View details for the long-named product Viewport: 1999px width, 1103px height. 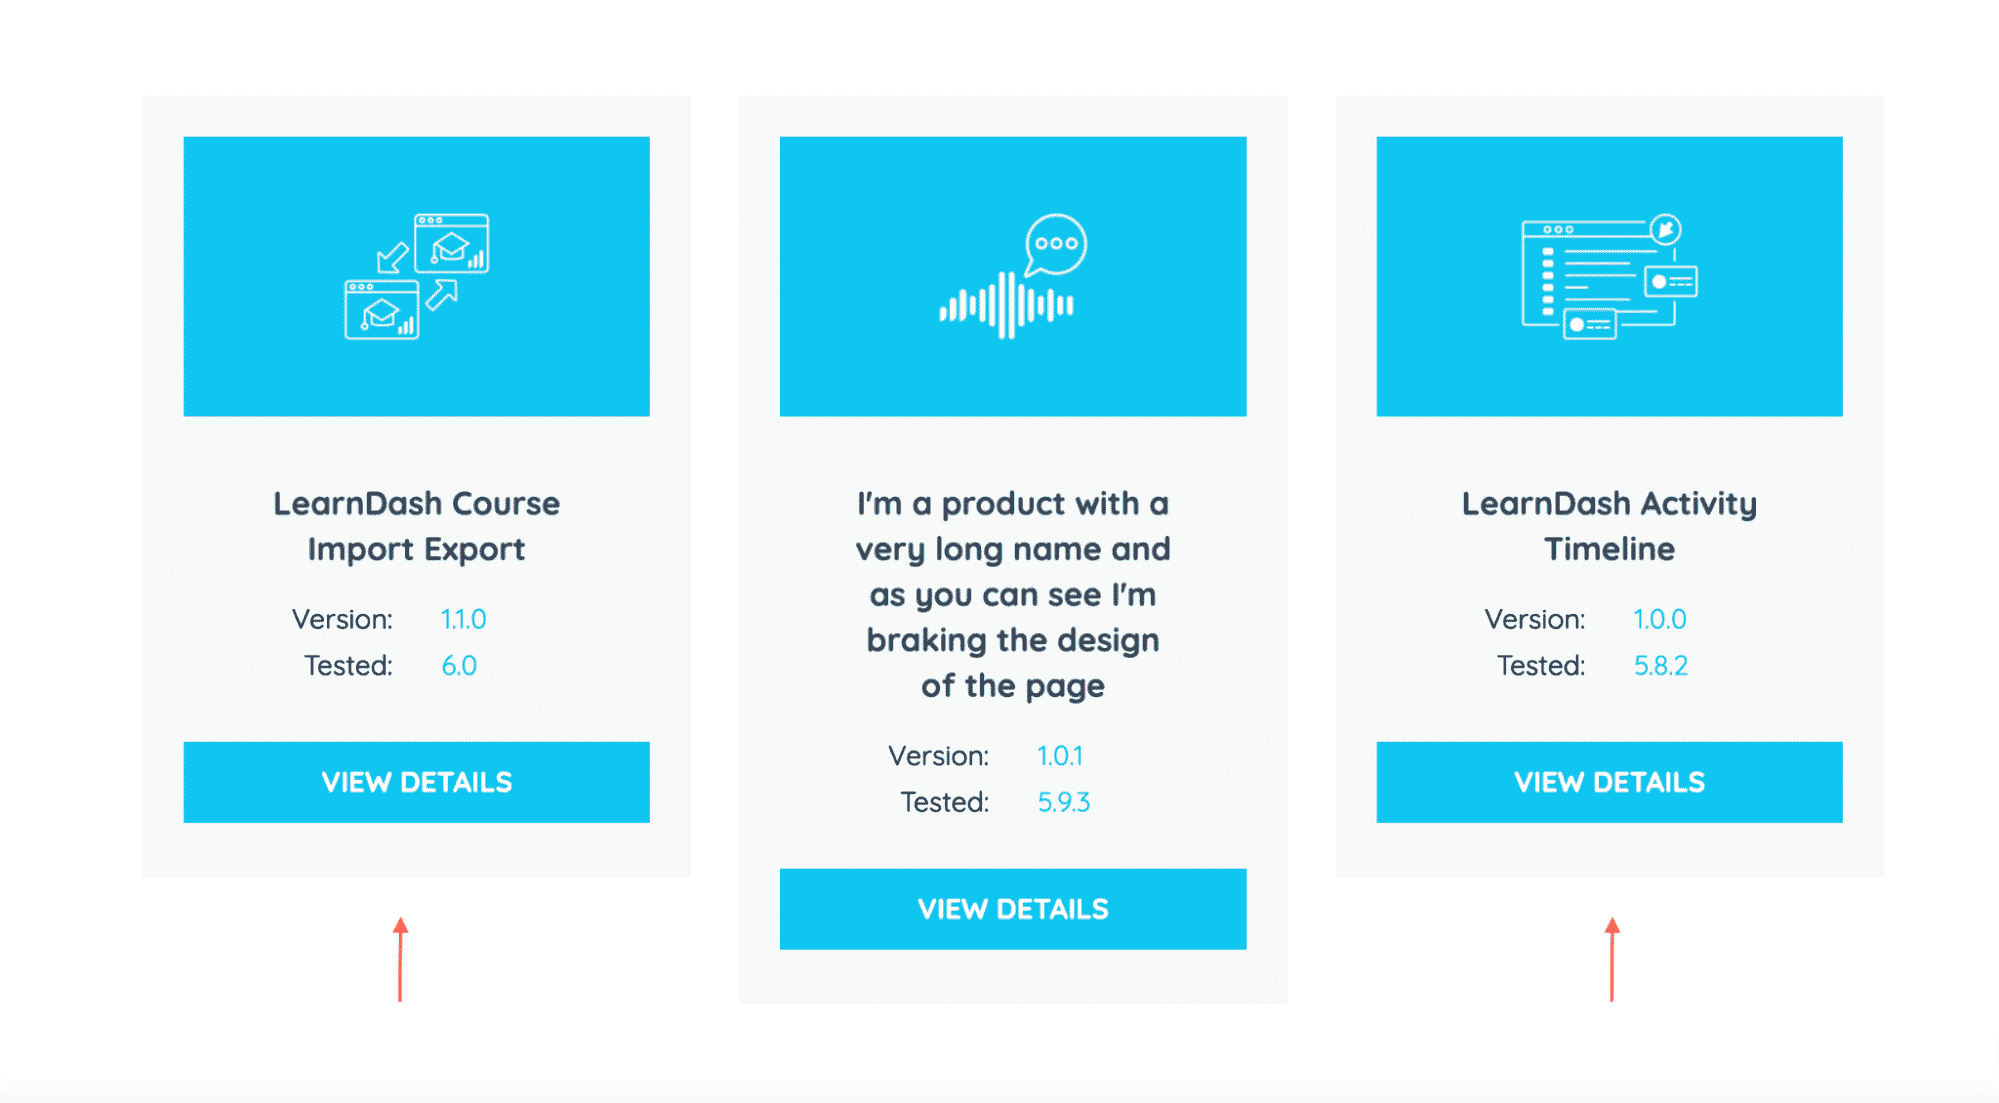tap(1013, 909)
